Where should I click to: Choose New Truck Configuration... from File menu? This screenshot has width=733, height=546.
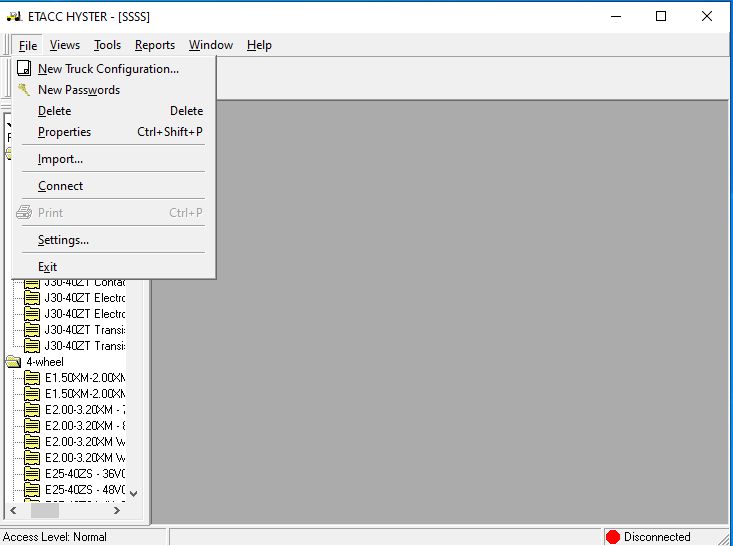(113, 69)
